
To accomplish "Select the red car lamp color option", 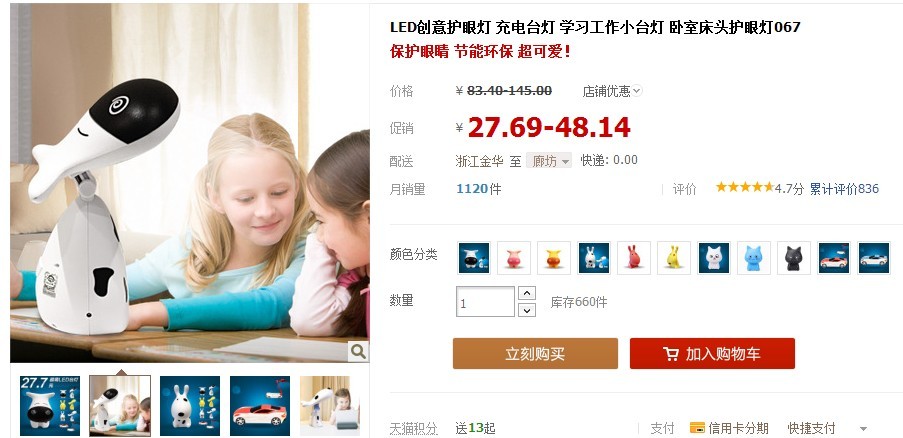I will click(x=834, y=258).
